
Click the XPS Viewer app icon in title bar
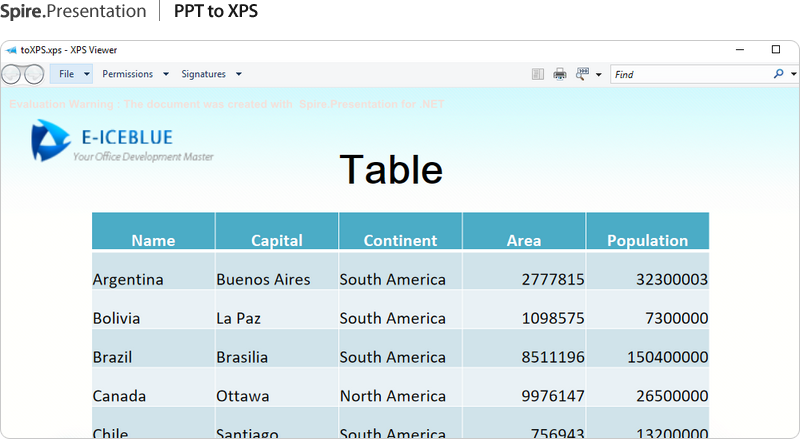pyautogui.click(x=11, y=49)
